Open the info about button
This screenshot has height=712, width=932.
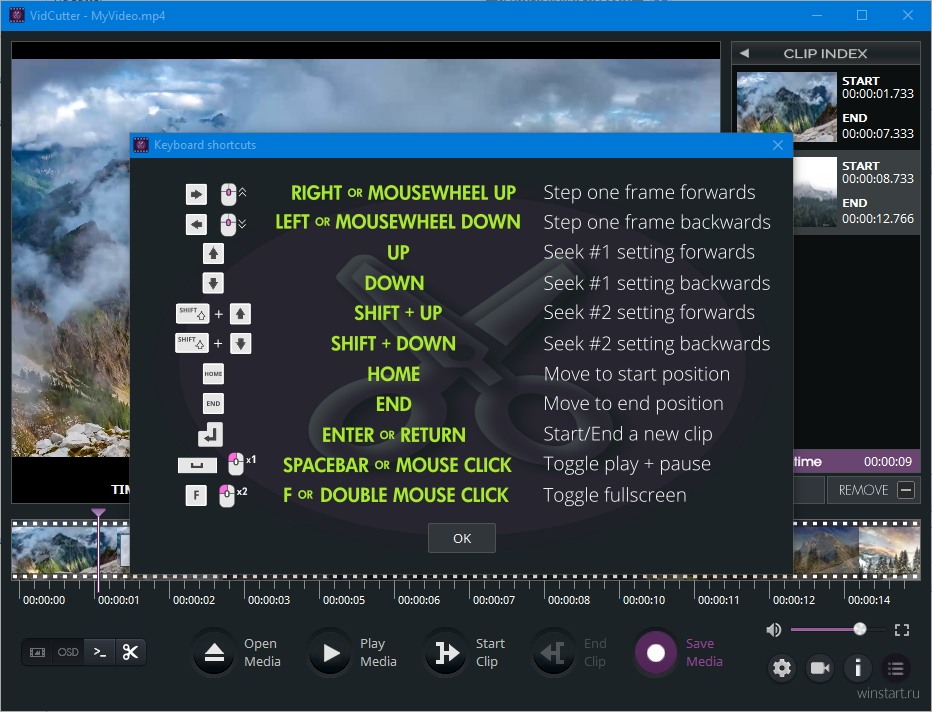[x=858, y=668]
